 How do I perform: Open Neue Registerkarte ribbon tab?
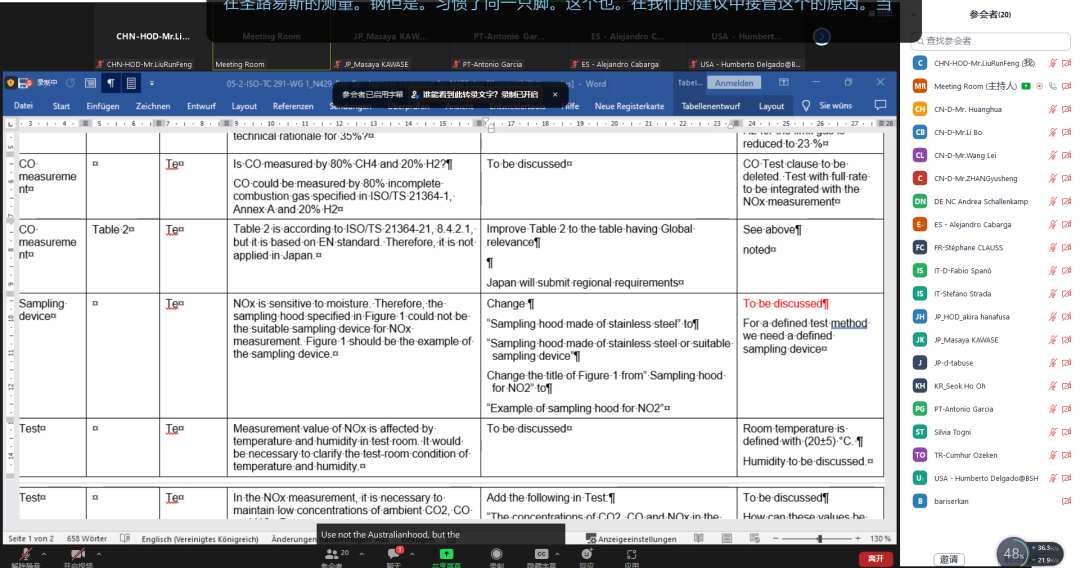pyautogui.click(x=630, y=106)
